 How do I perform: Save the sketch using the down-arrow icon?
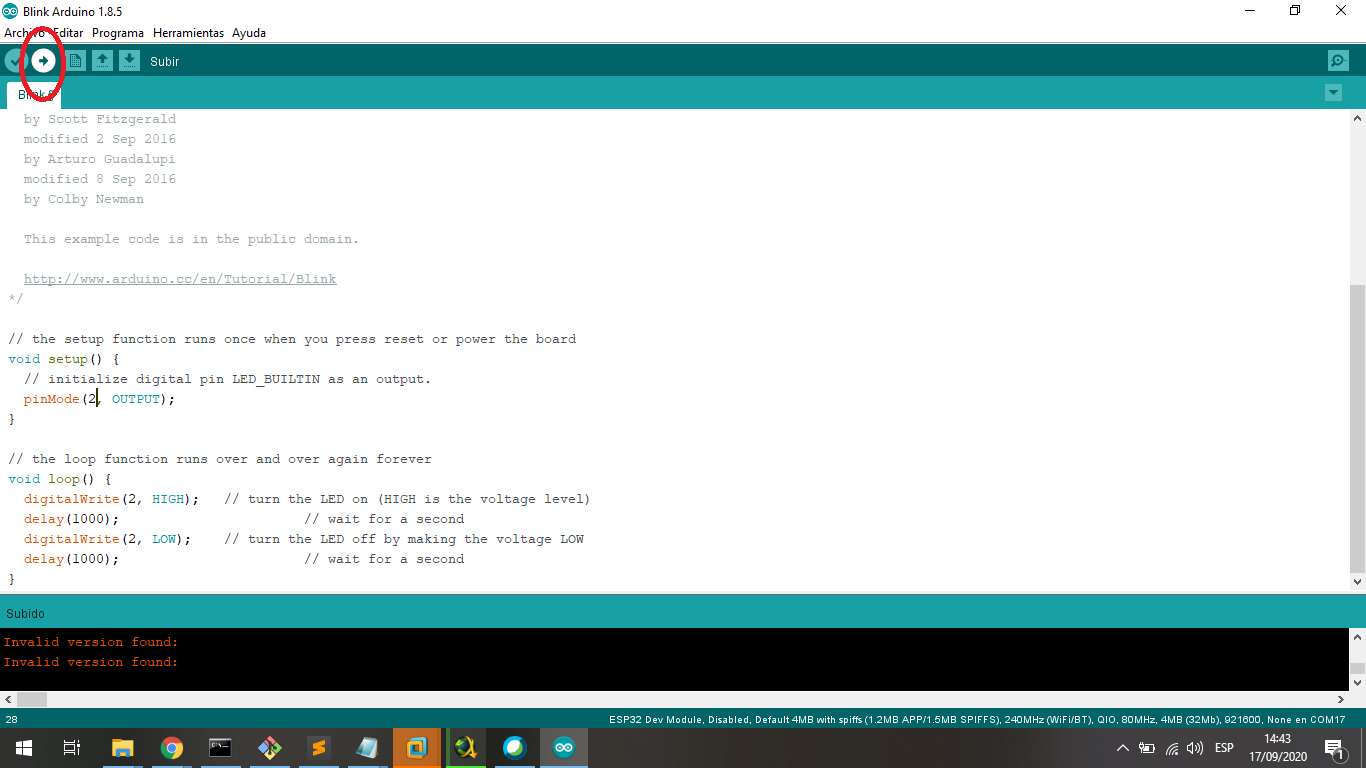tap(129, 61)
